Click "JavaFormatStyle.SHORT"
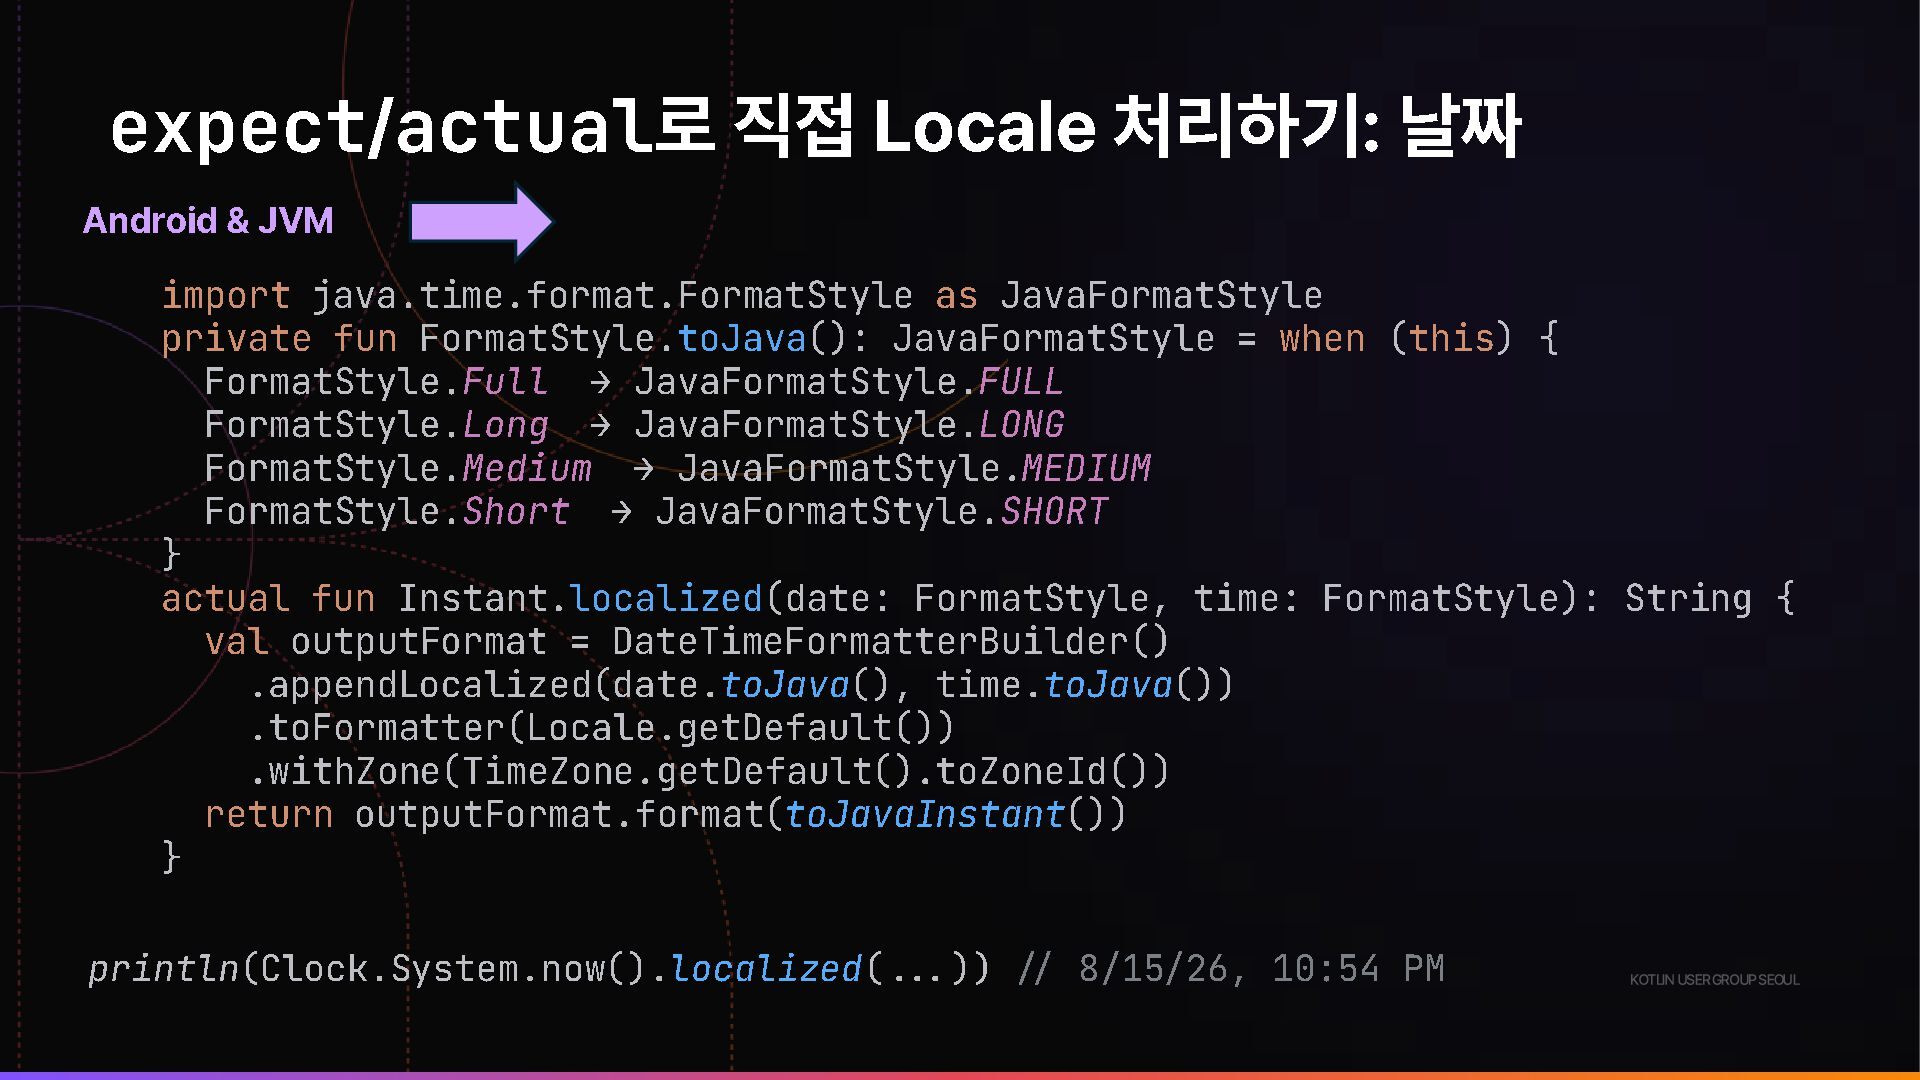 tap(882, 511)
